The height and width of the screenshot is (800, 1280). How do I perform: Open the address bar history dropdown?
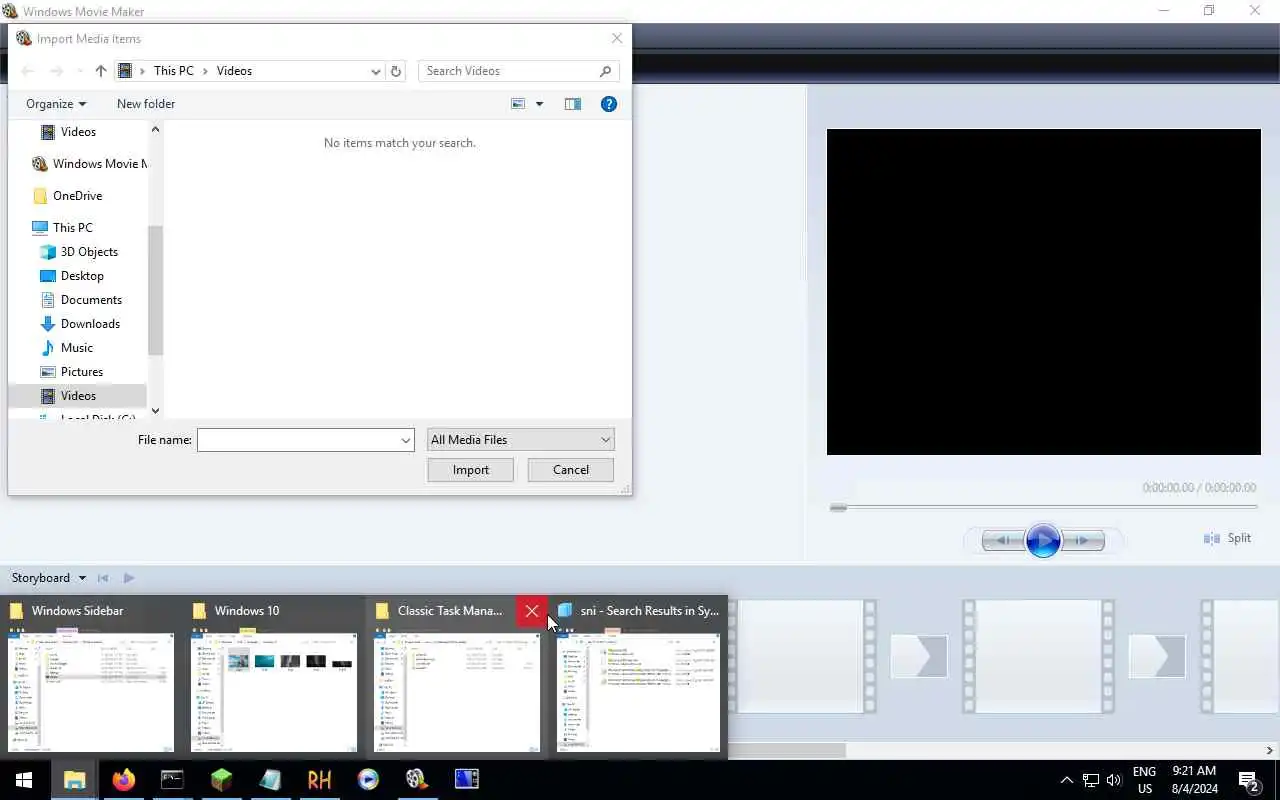(x=376, y=71)
